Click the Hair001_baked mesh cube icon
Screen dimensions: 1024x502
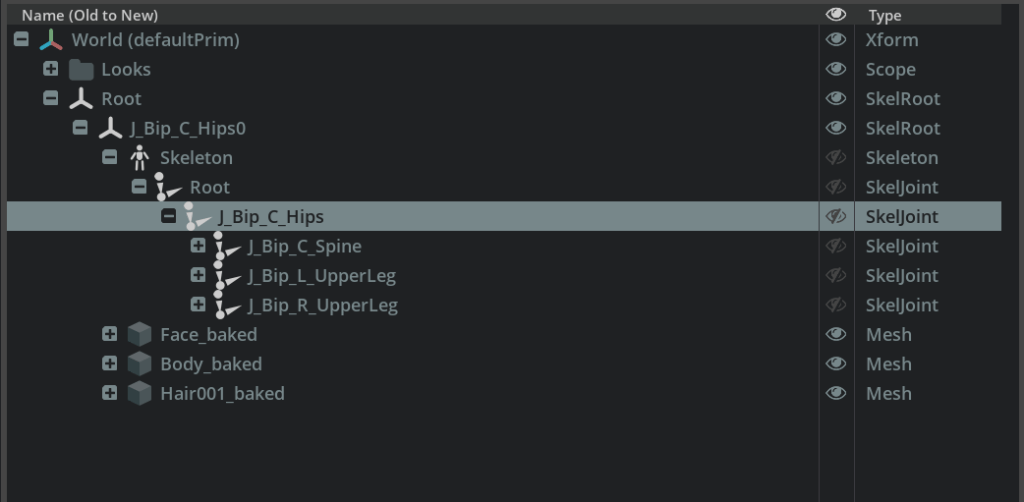[140, 394]
